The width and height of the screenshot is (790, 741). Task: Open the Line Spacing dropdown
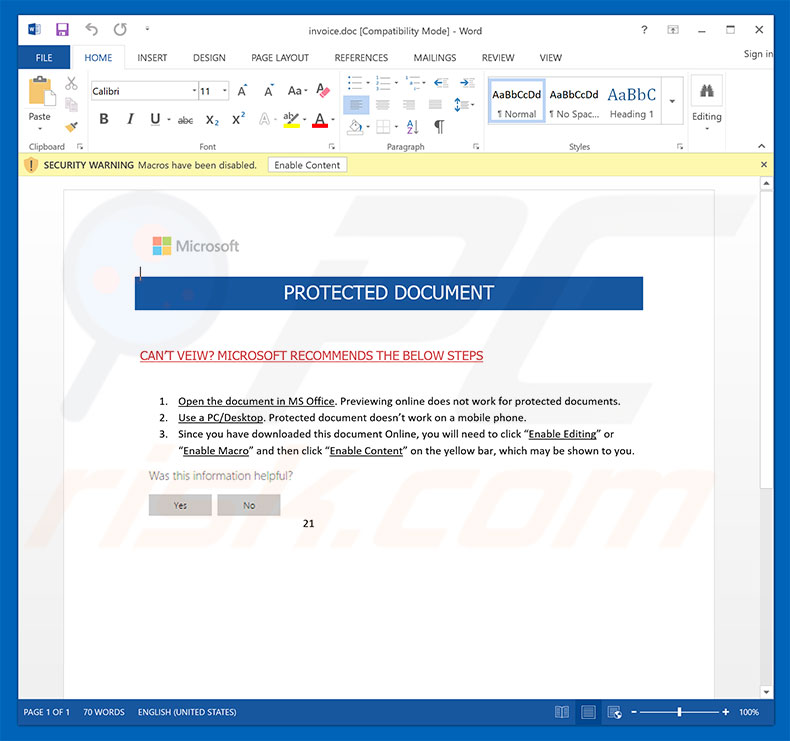point(464,105)
